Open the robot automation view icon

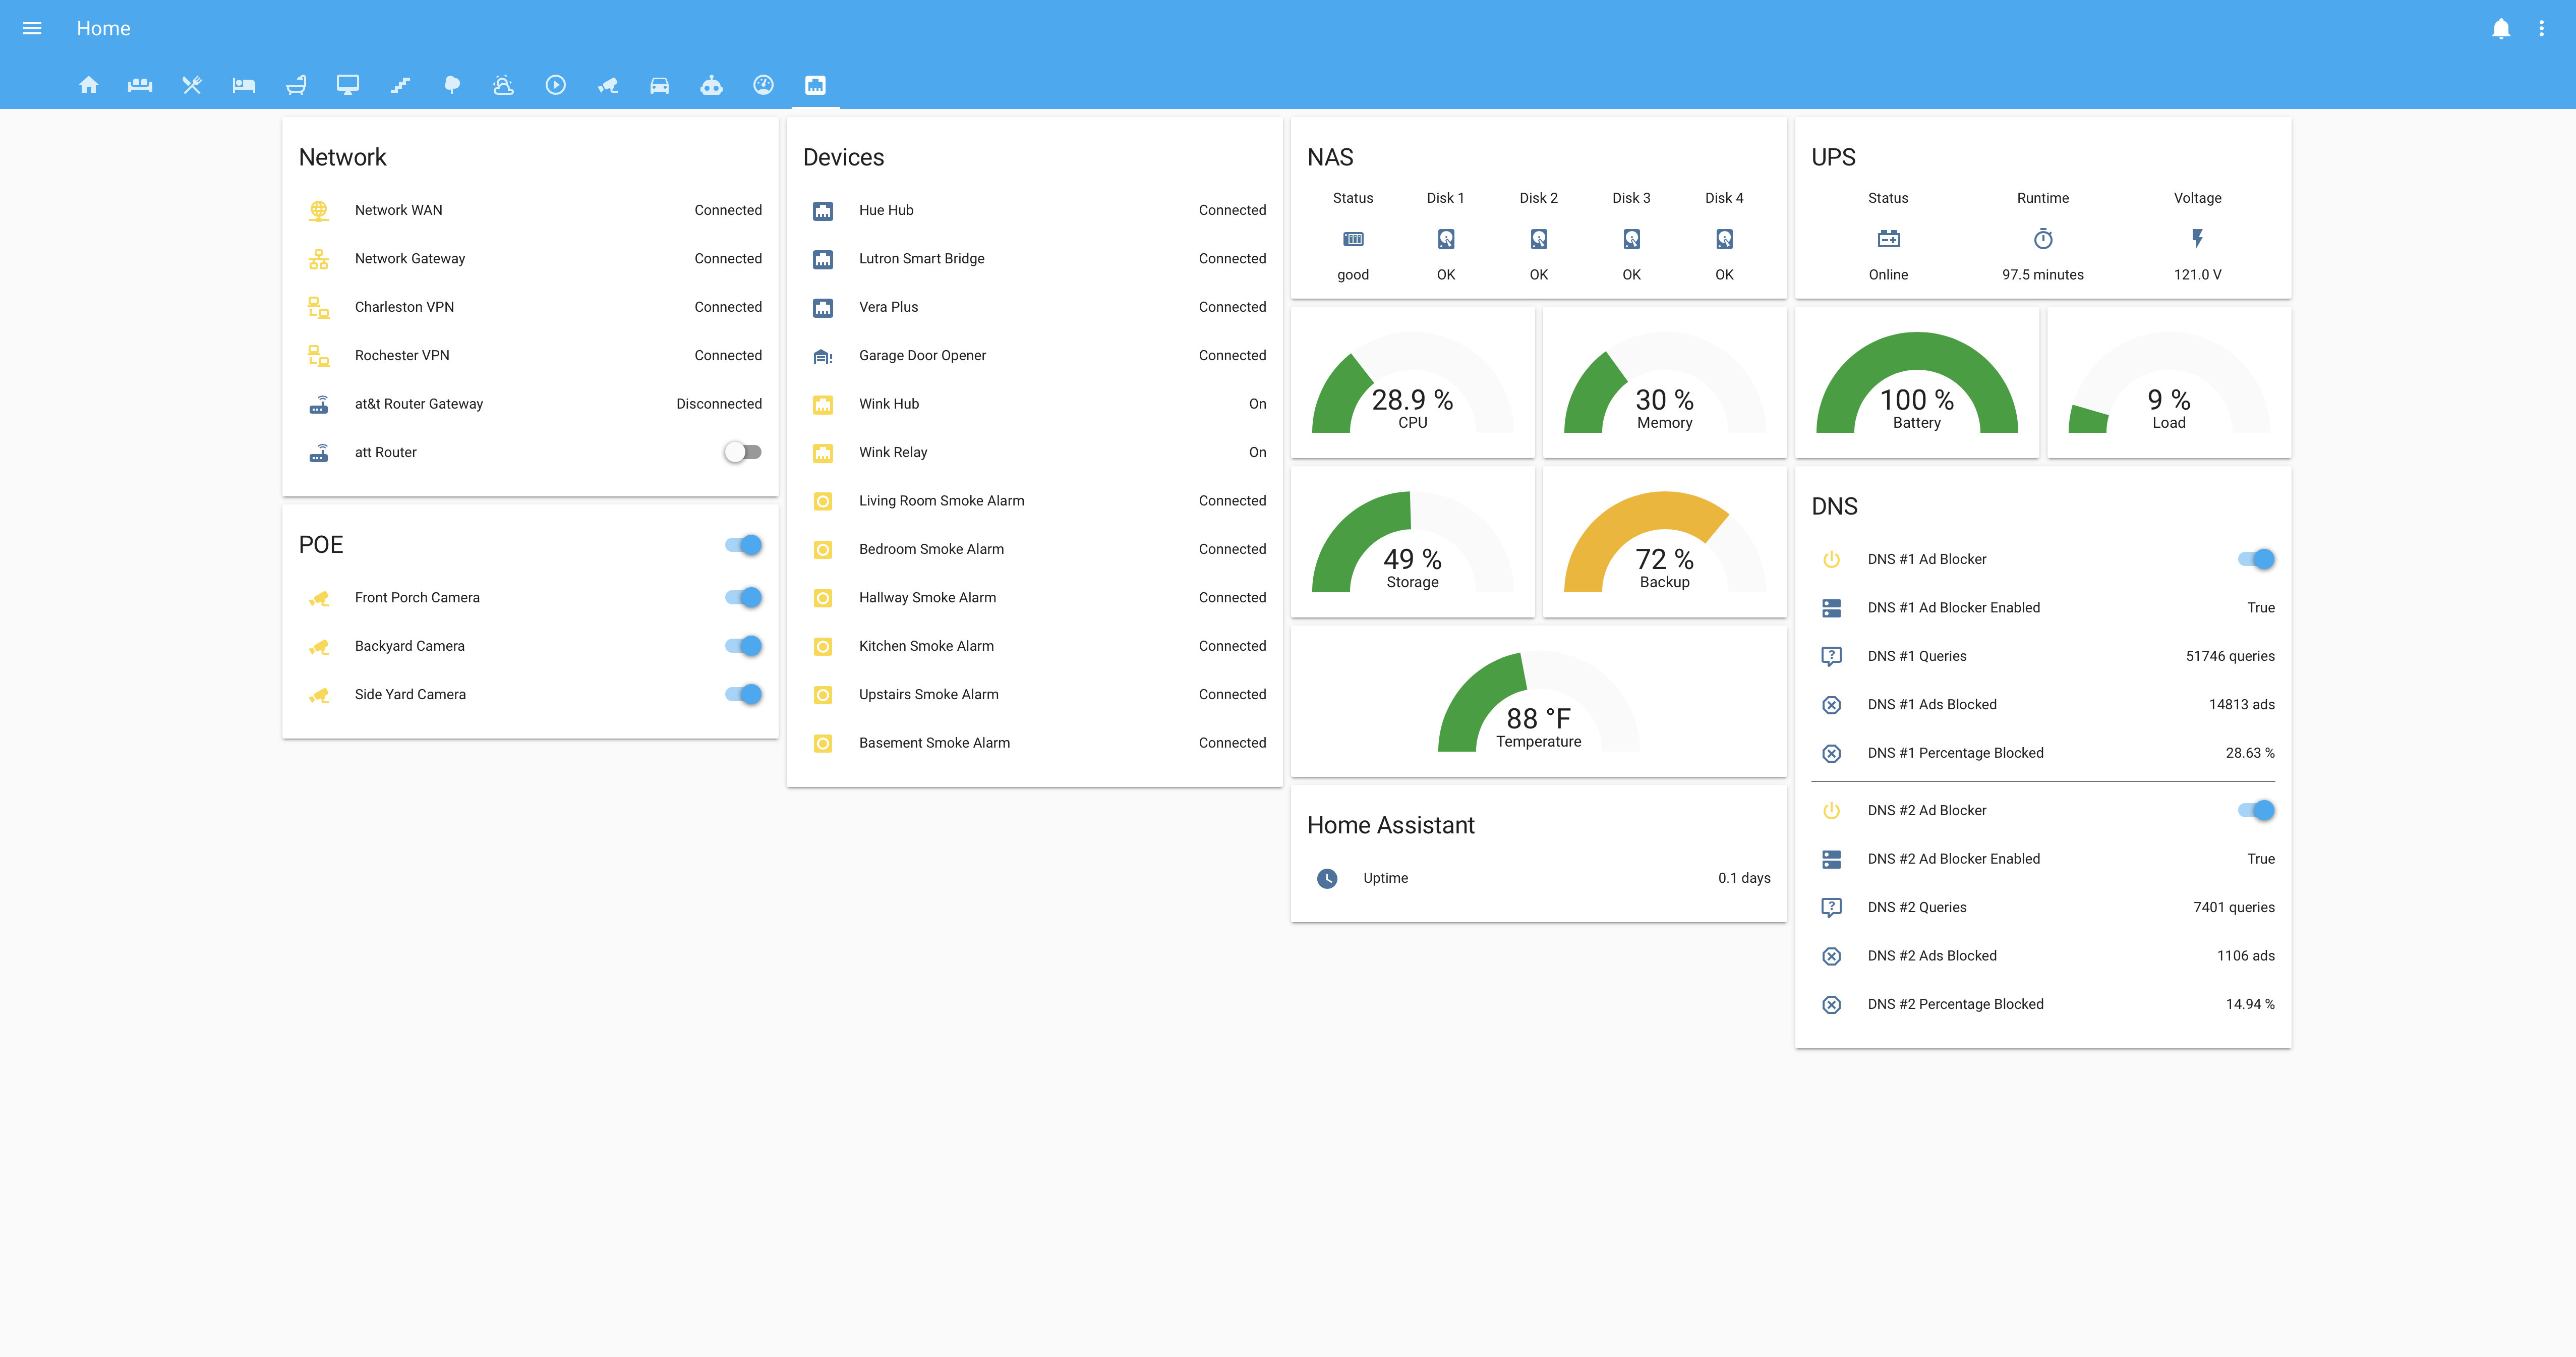click(x=711, y=85)
